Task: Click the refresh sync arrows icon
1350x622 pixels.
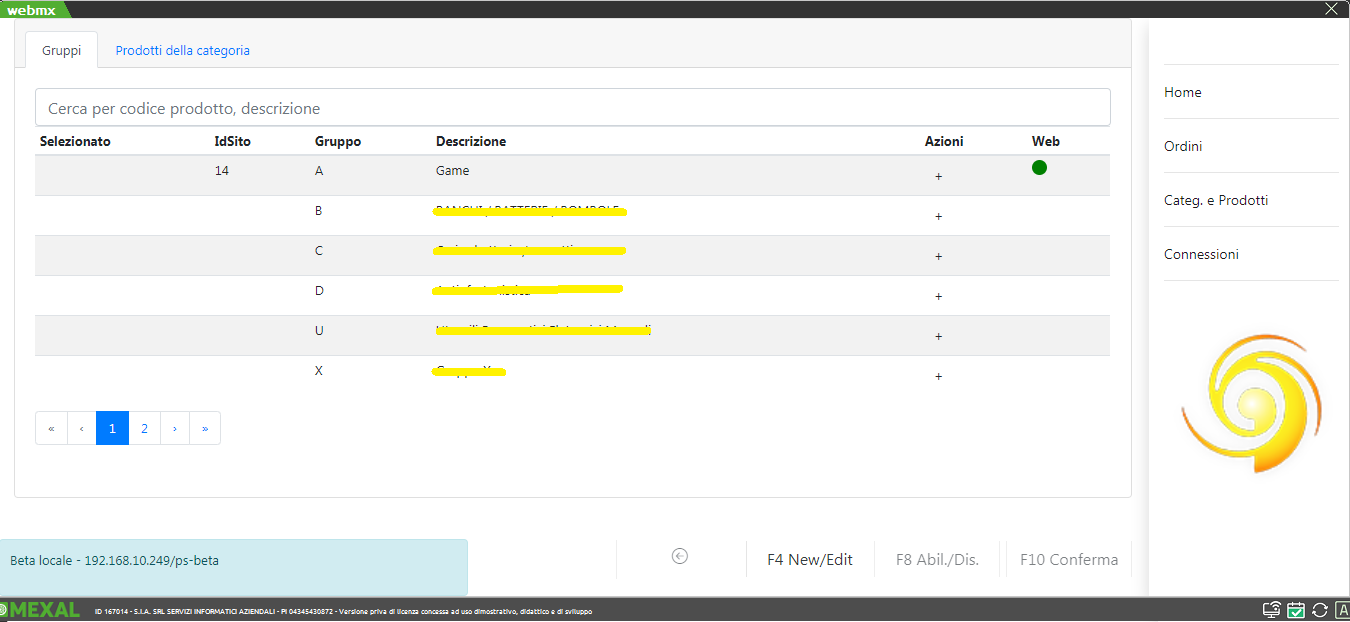Action: click(1319, 610)
